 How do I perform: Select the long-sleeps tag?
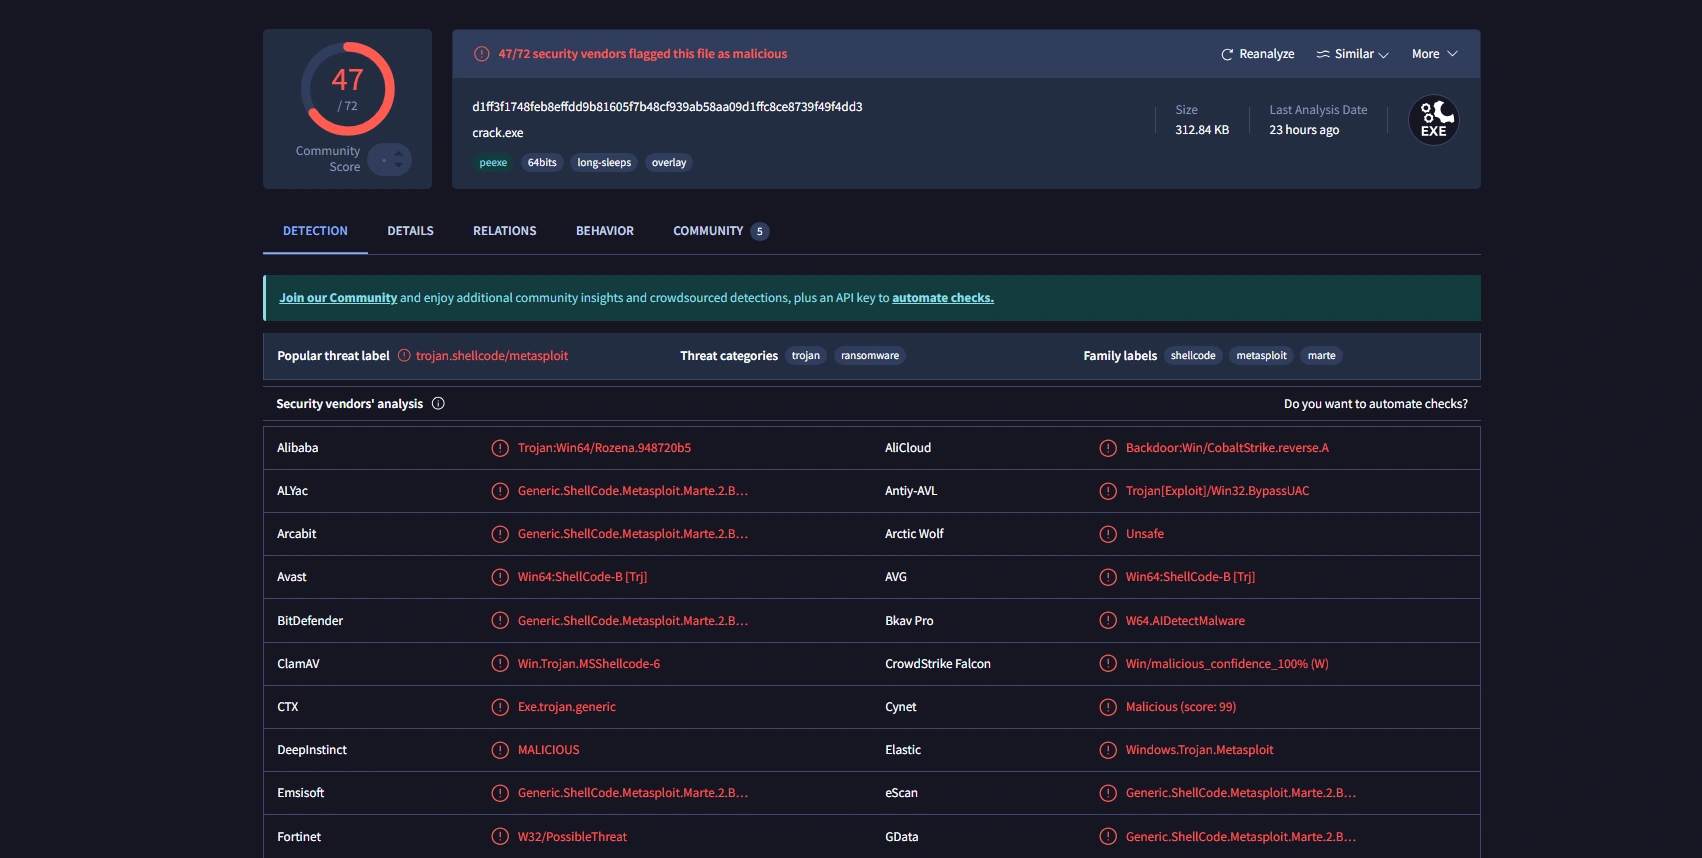604,163
